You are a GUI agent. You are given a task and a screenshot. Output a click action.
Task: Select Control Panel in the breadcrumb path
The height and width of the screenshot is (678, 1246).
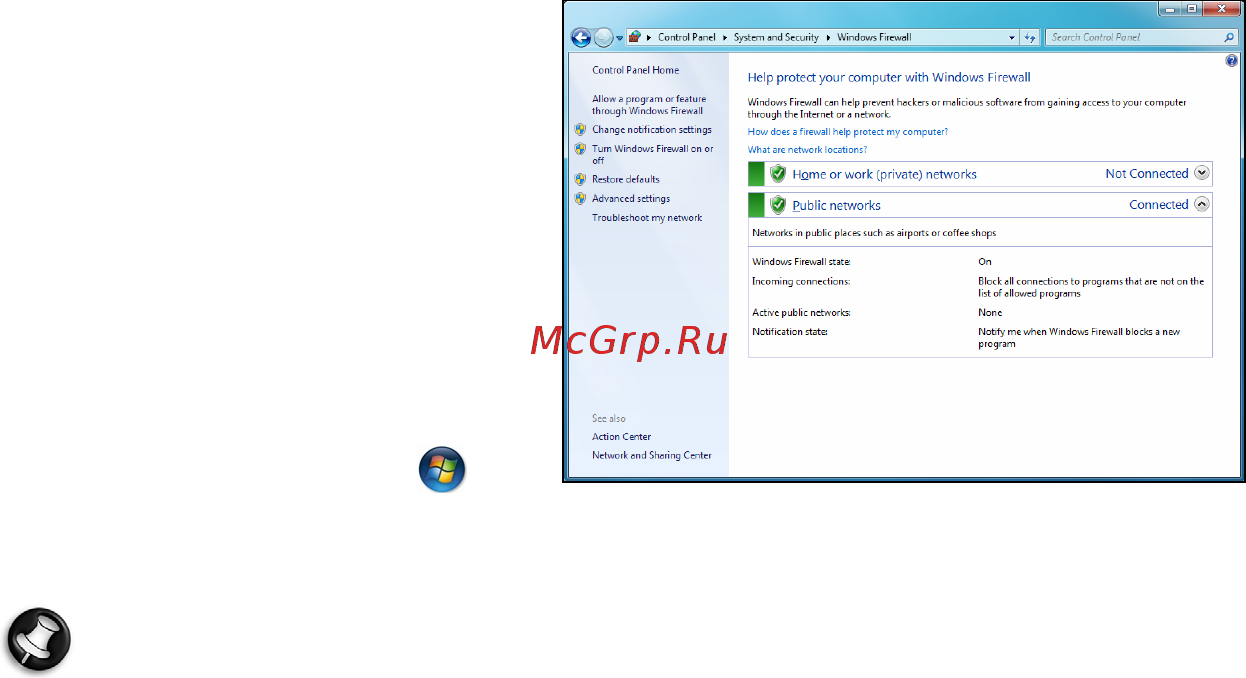pyautogui.click(x=686, y=37)
